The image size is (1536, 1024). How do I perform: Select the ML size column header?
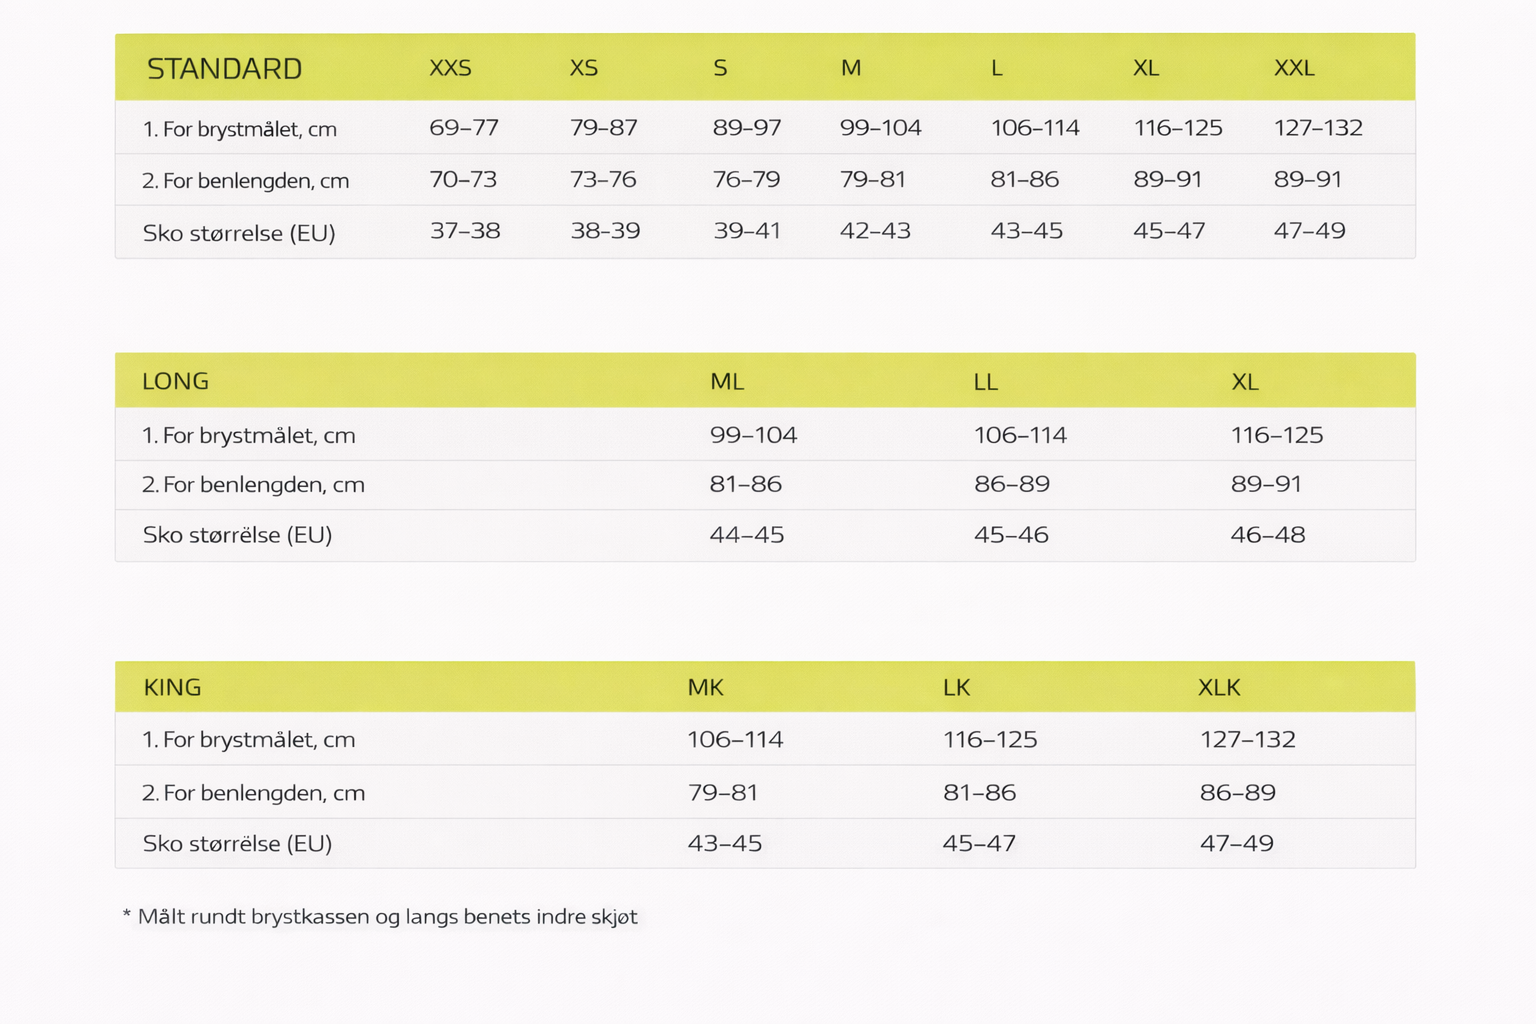tap(727, 382)
